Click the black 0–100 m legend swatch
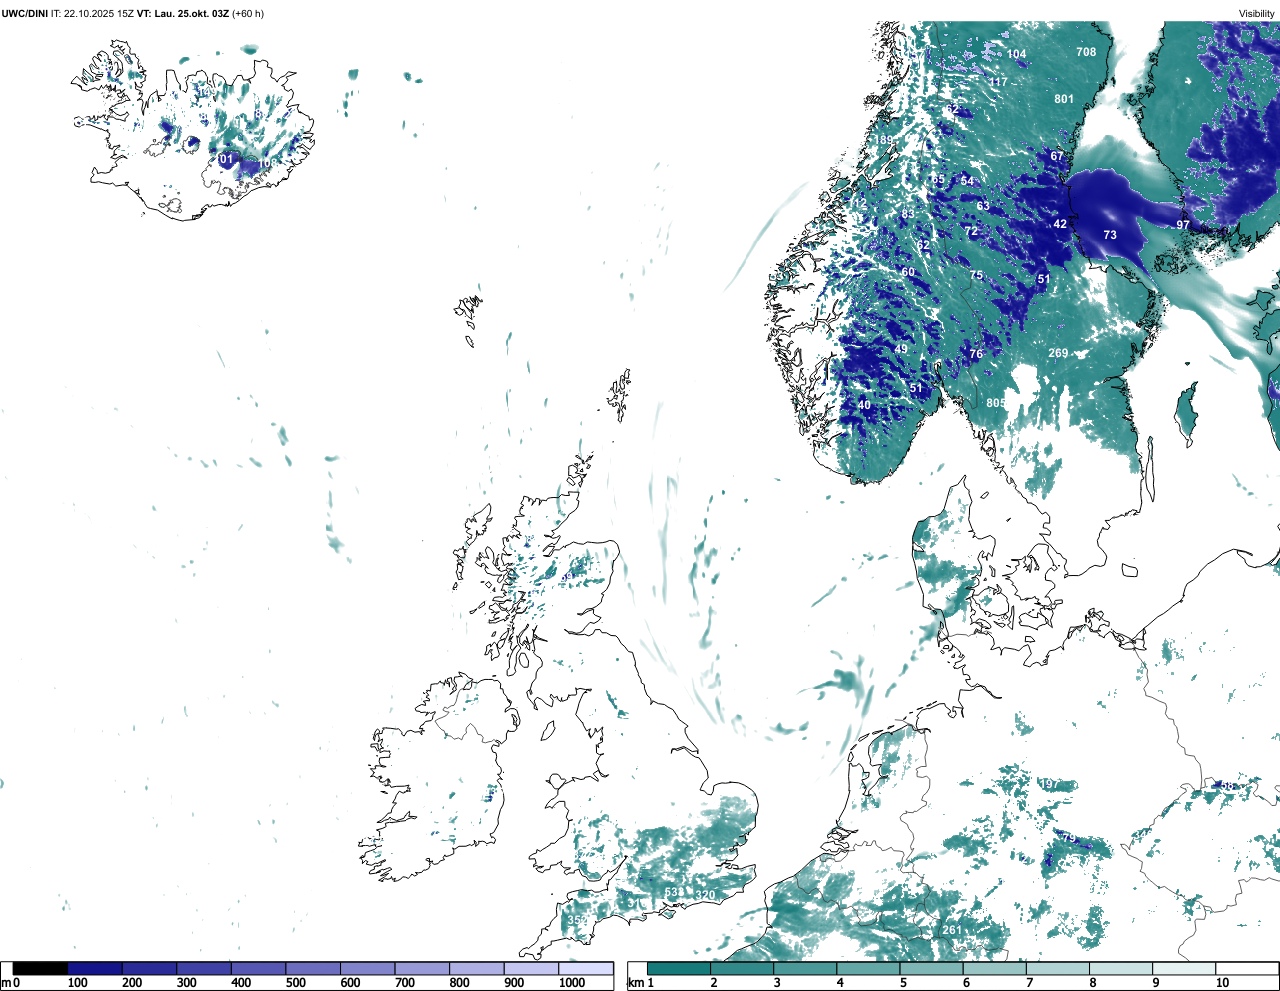 (x=40, y=968)
